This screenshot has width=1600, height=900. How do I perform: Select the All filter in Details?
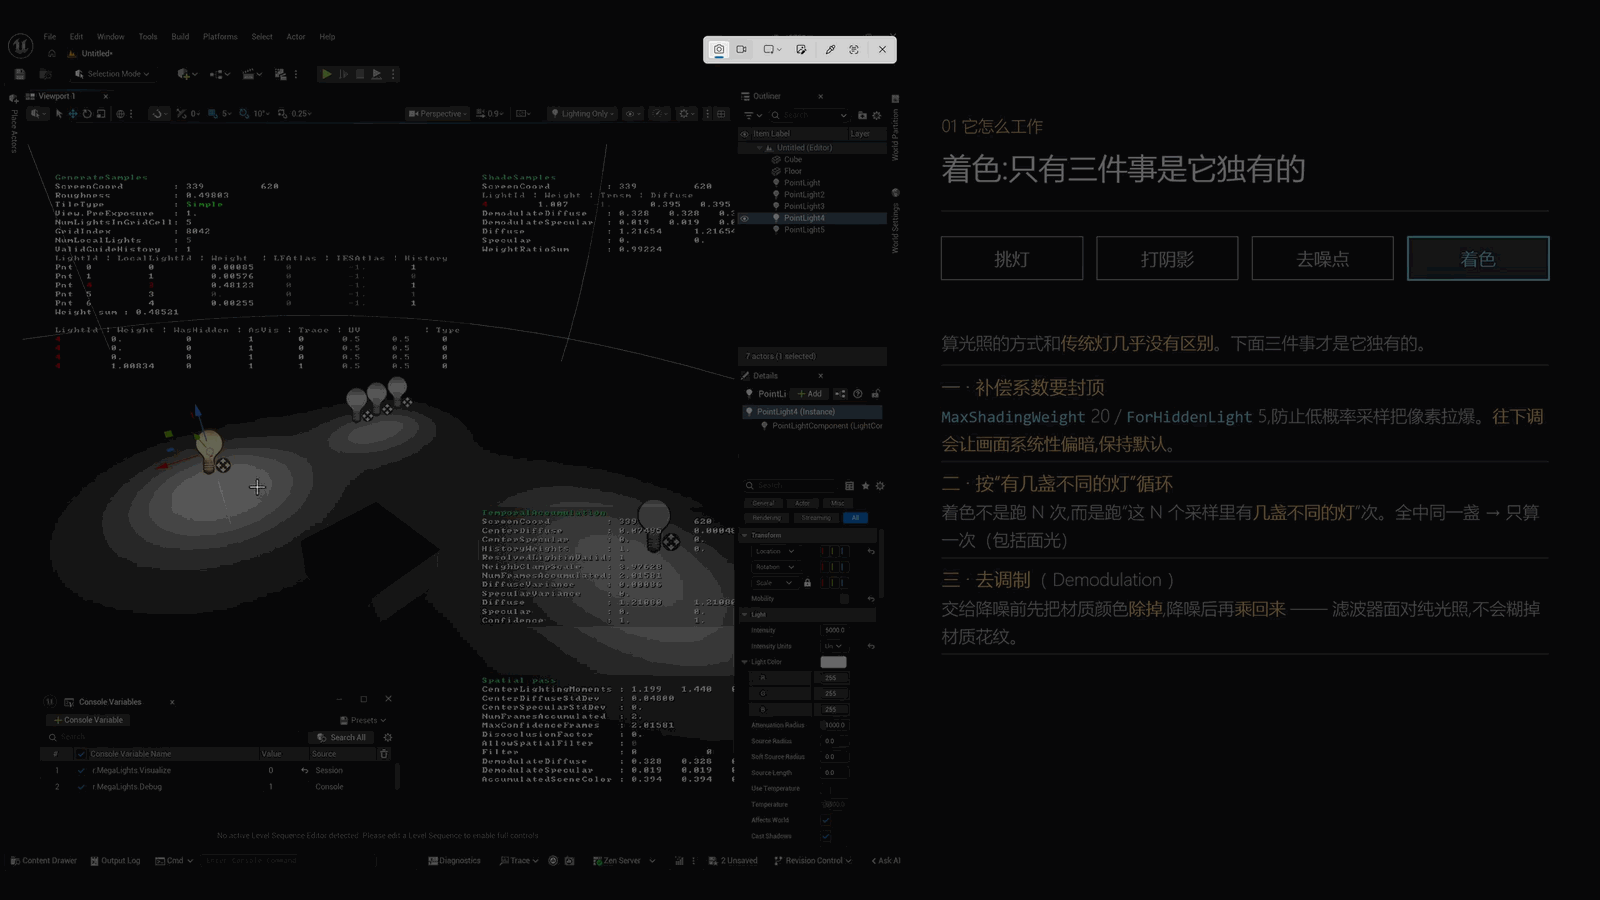click(855, 518)
